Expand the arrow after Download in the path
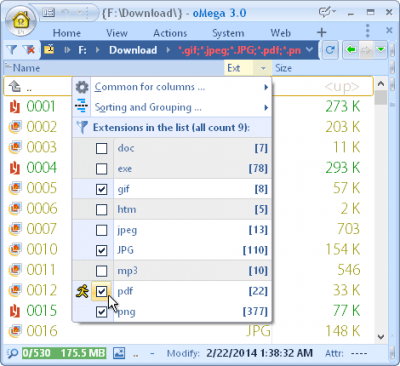This screenshot has height=366, width=400. tap(168, 50)
